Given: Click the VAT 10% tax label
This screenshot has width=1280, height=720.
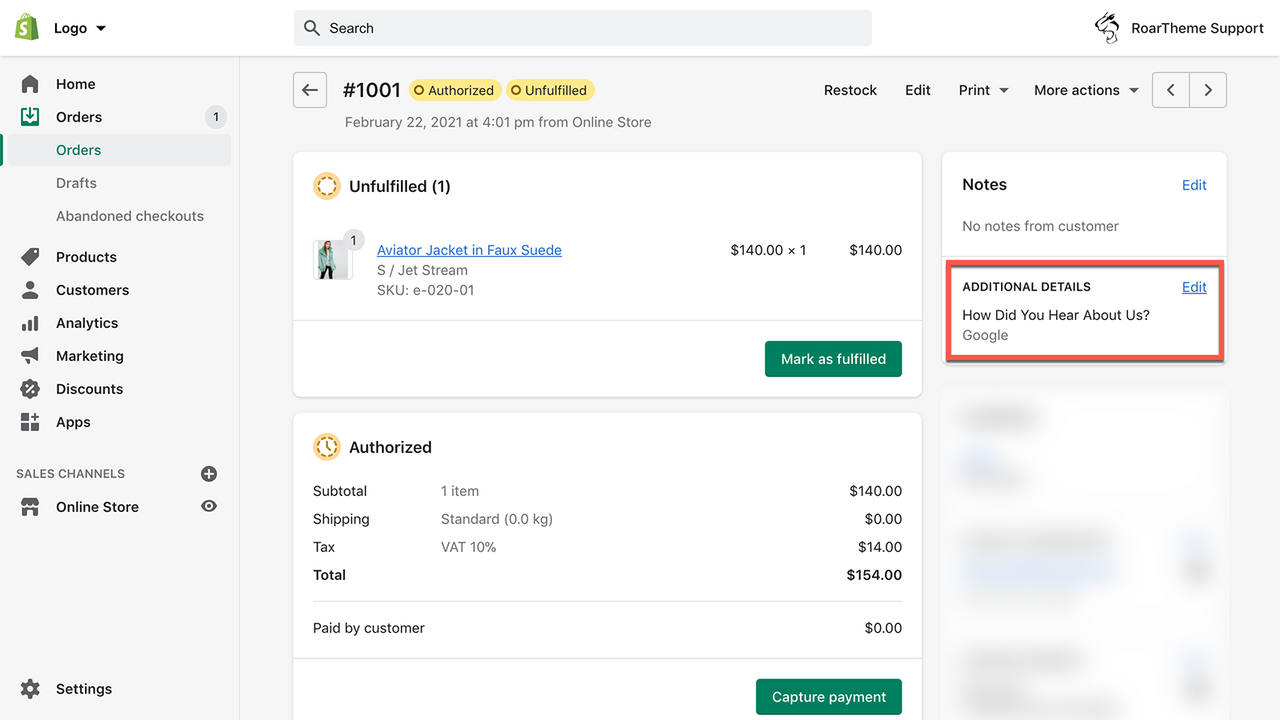Looking at the screenshot, I should click(x=469, y=547).
